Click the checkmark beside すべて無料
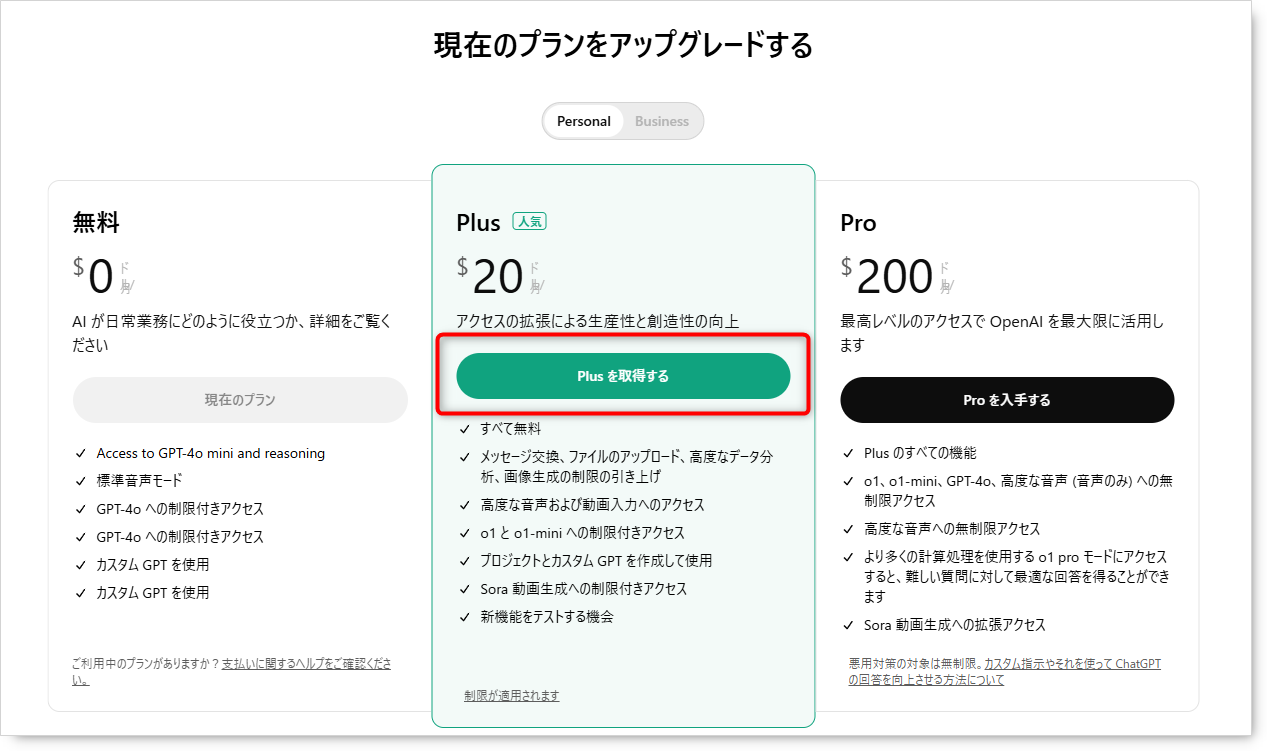Screen dimensions: 1267x751 coord(464,429)
